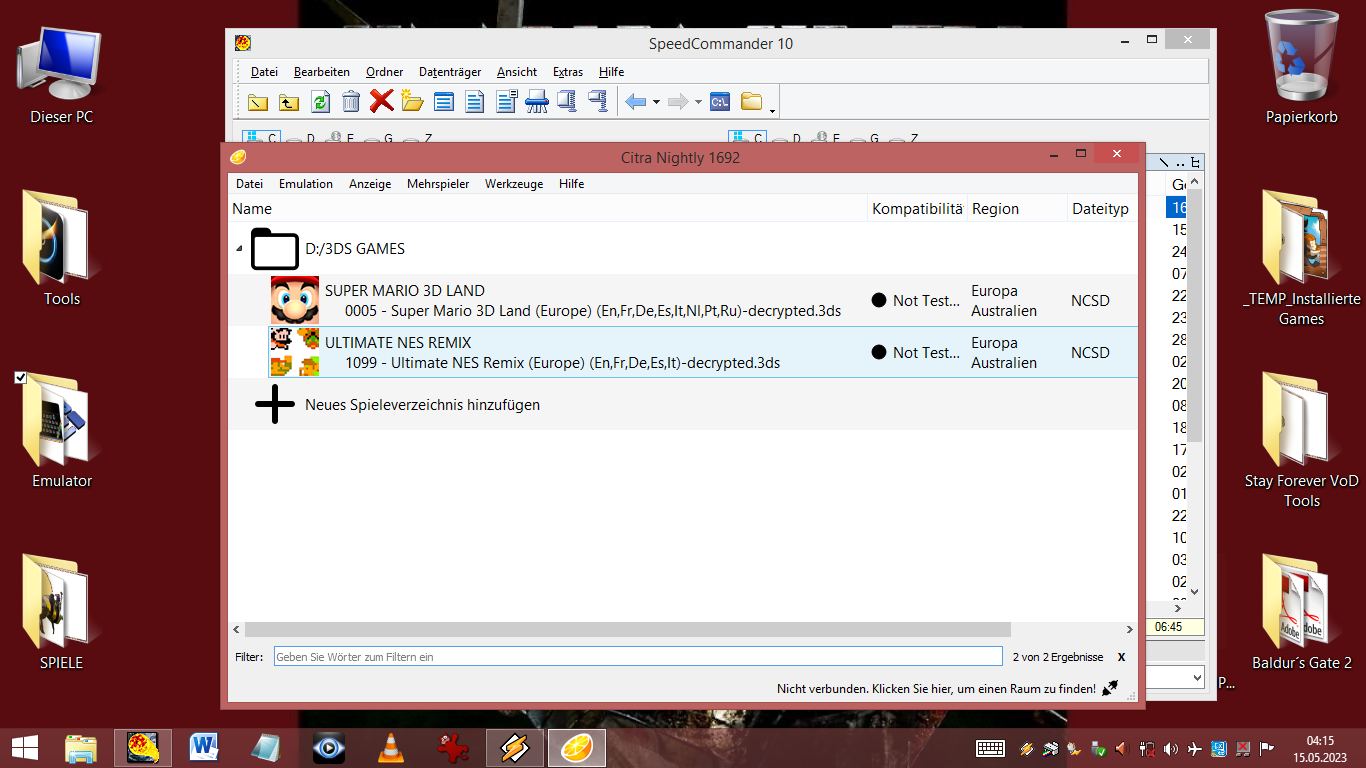Open the Ansicht menu in SpeedCommander
This screenshot has width=1366, height=768.
coord(517,72)
